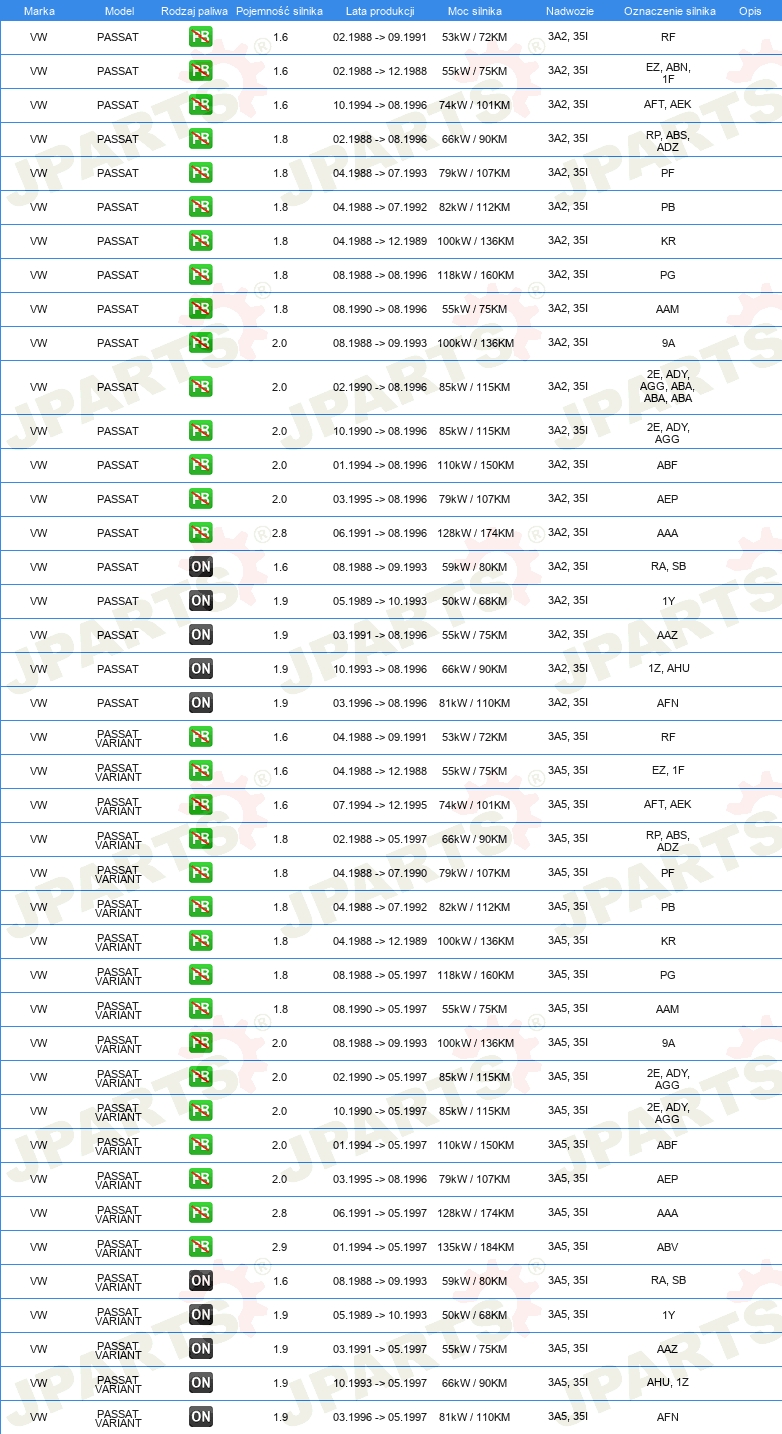This screenshot has width=782, height=1434.
Task: Click the Model column header
Action: coord(119,11)
